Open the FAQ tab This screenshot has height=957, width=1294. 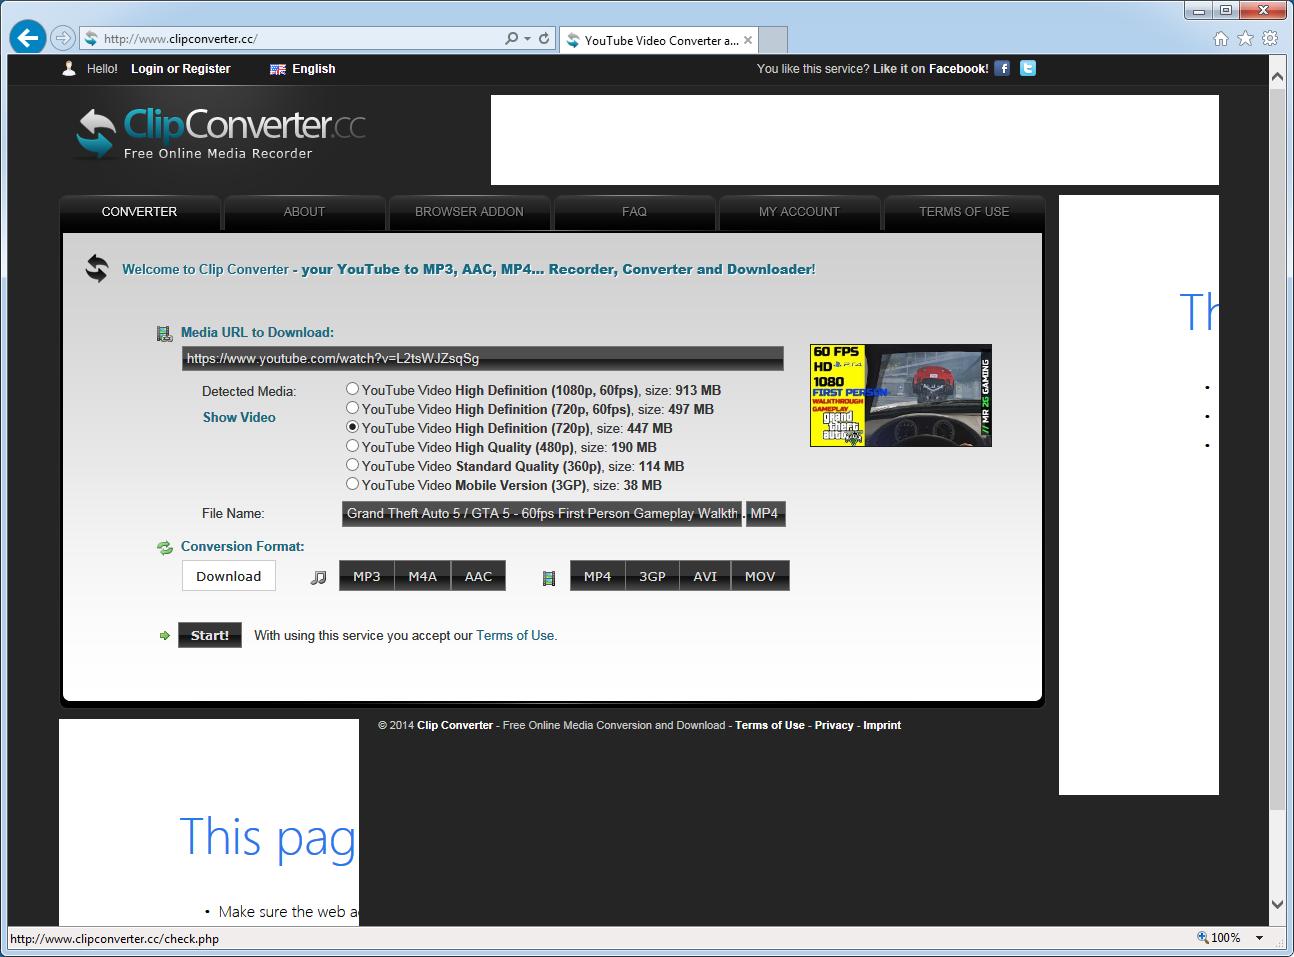(634, 212)
